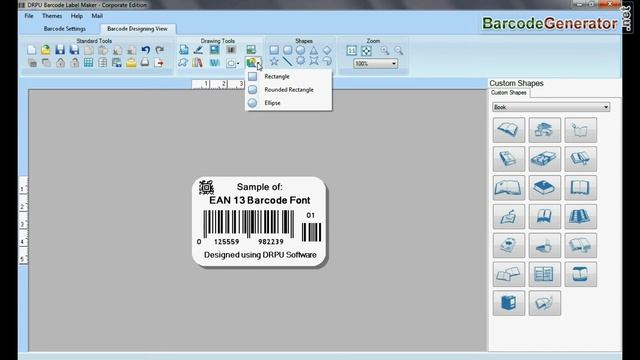Insert the solid dark closed book custom shape
The image size is (640, 360).
click(544, 188)
